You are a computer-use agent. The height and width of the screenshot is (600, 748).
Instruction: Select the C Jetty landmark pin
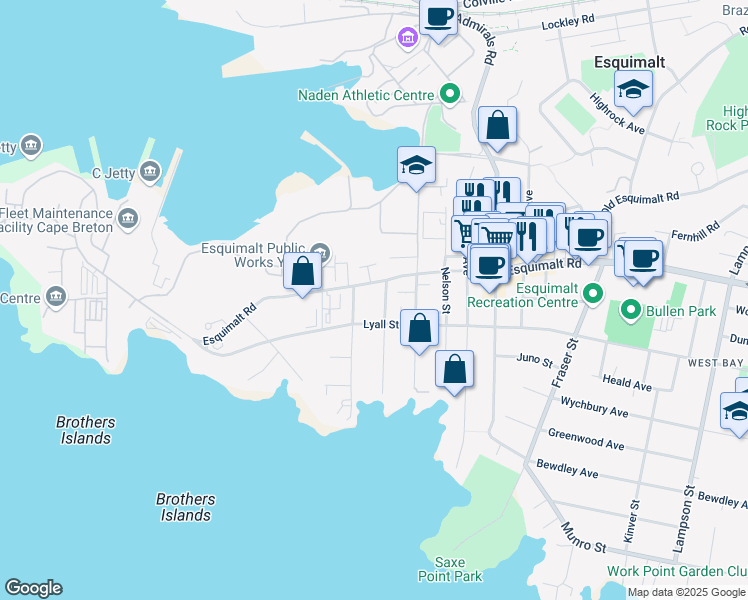click(150, 171)
